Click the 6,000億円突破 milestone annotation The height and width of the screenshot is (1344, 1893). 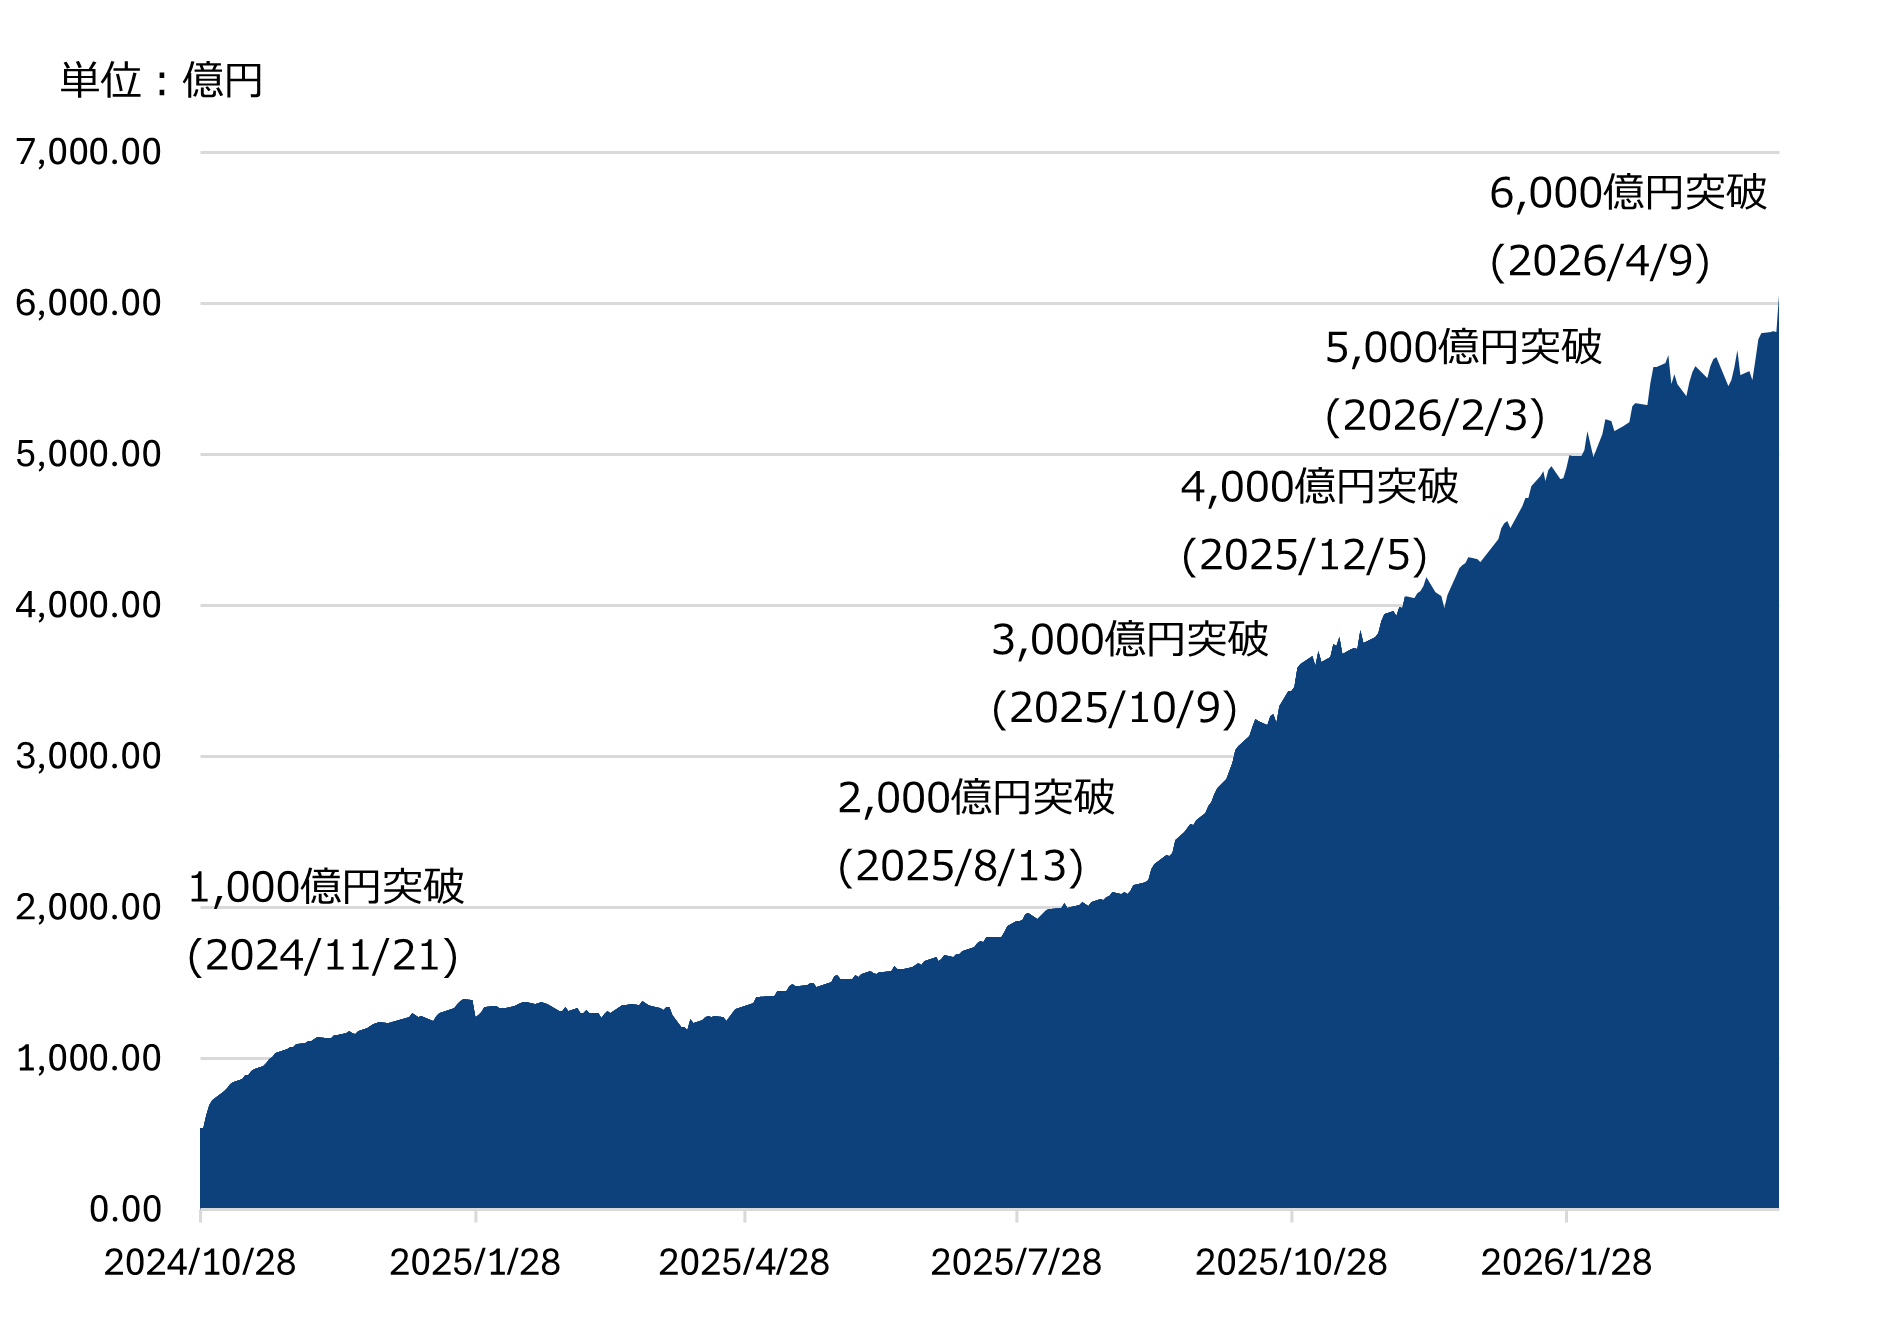(x=1627, y=192)
